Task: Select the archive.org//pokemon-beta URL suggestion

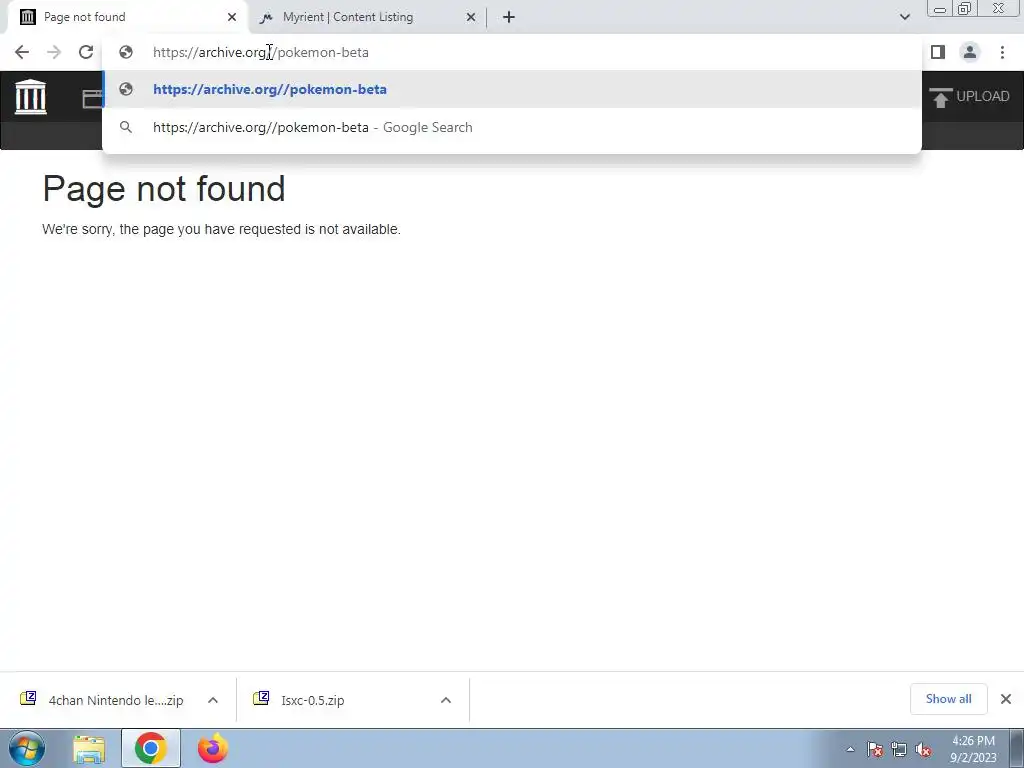Action: point(512,89)
